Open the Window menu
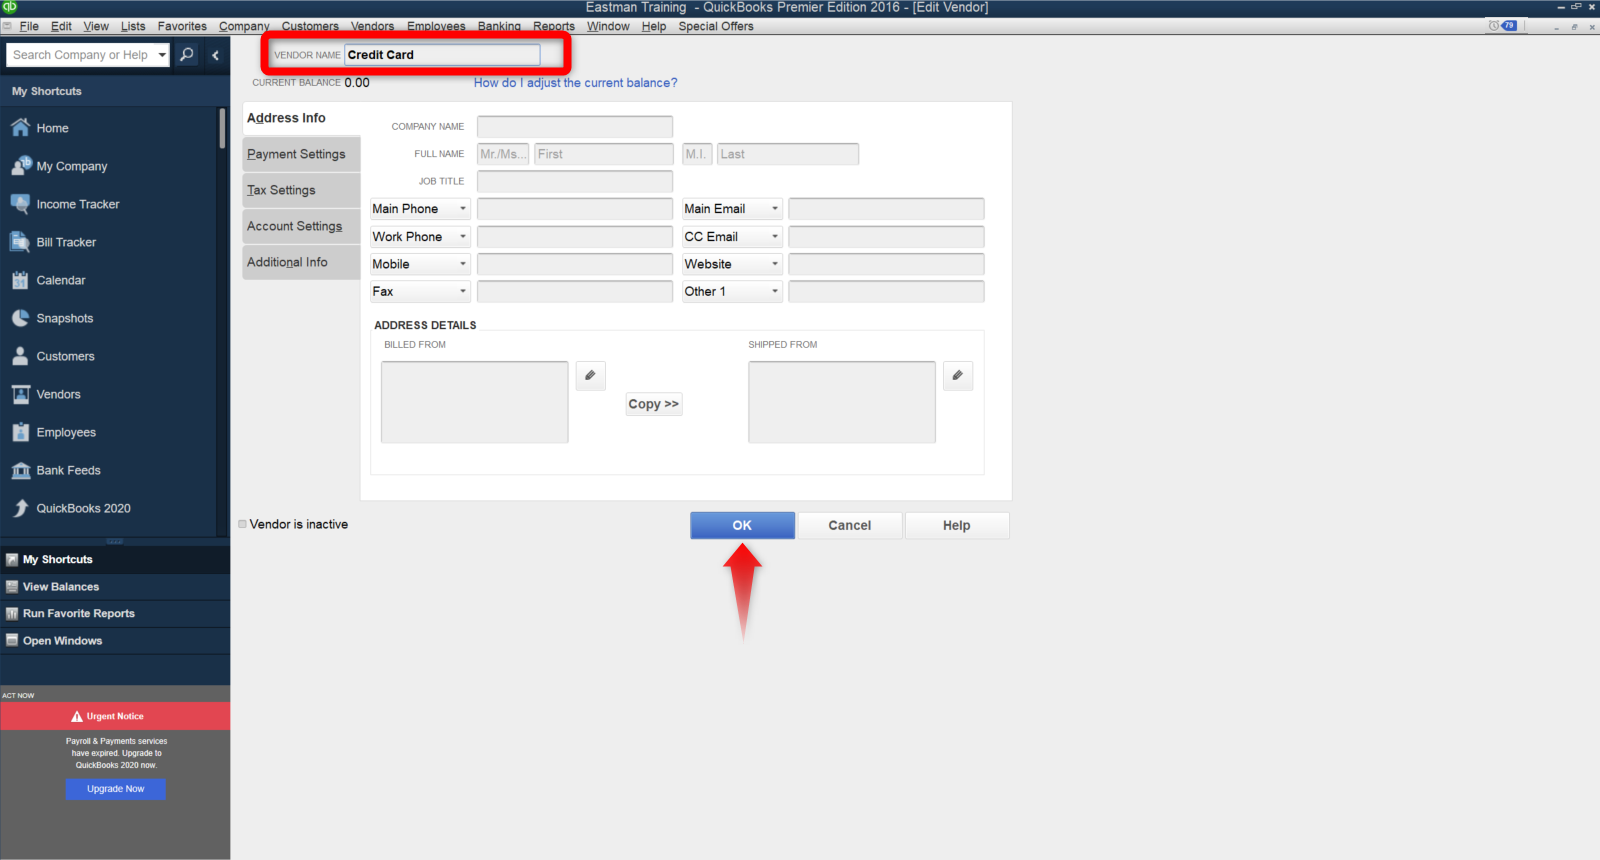The image size is (1600, 860). coord(608,26)
